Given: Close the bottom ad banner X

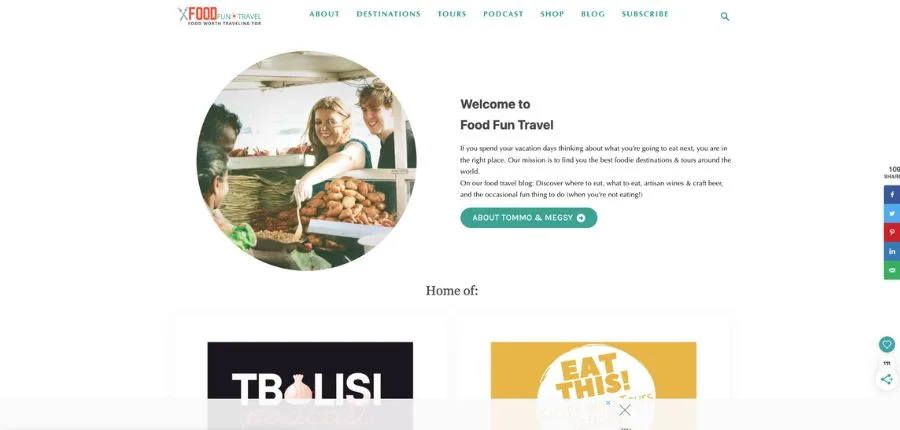Looking at the screenshot, I should click(625, 410).
